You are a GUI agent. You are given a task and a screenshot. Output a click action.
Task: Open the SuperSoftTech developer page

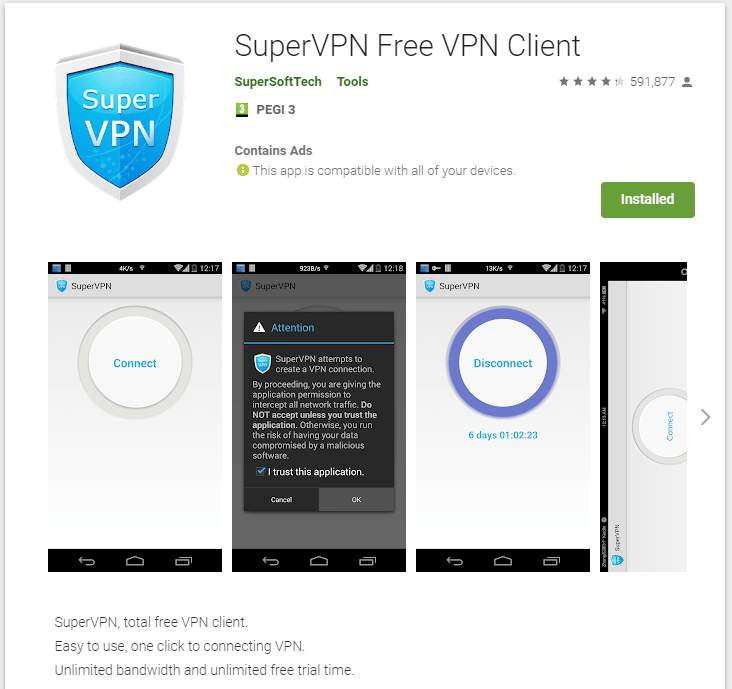tap(278, 82)
